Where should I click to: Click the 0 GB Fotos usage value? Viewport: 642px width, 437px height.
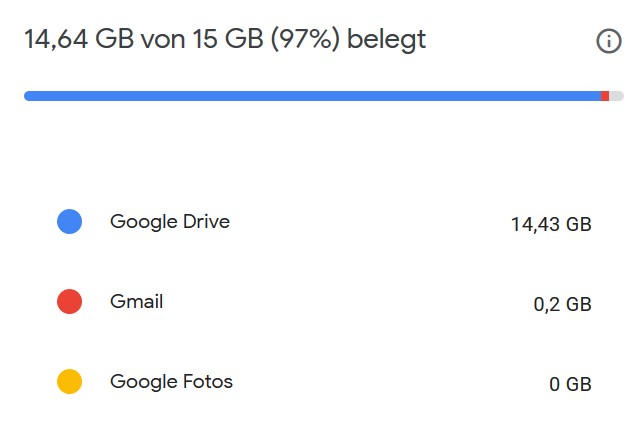click(x=570, y=384)
